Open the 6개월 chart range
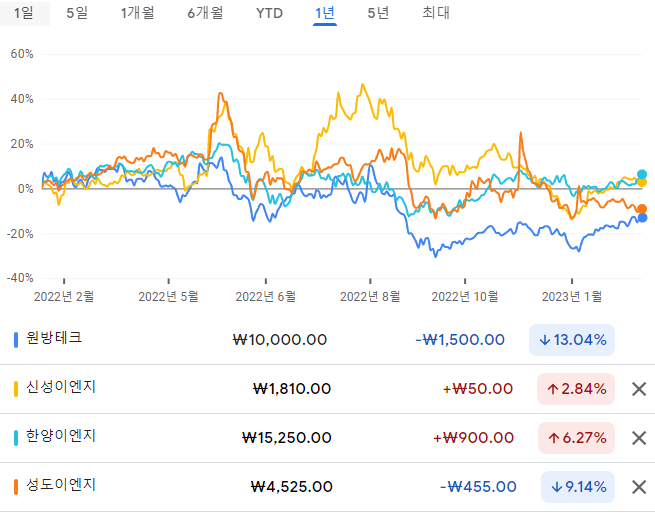 coord(205,13)
